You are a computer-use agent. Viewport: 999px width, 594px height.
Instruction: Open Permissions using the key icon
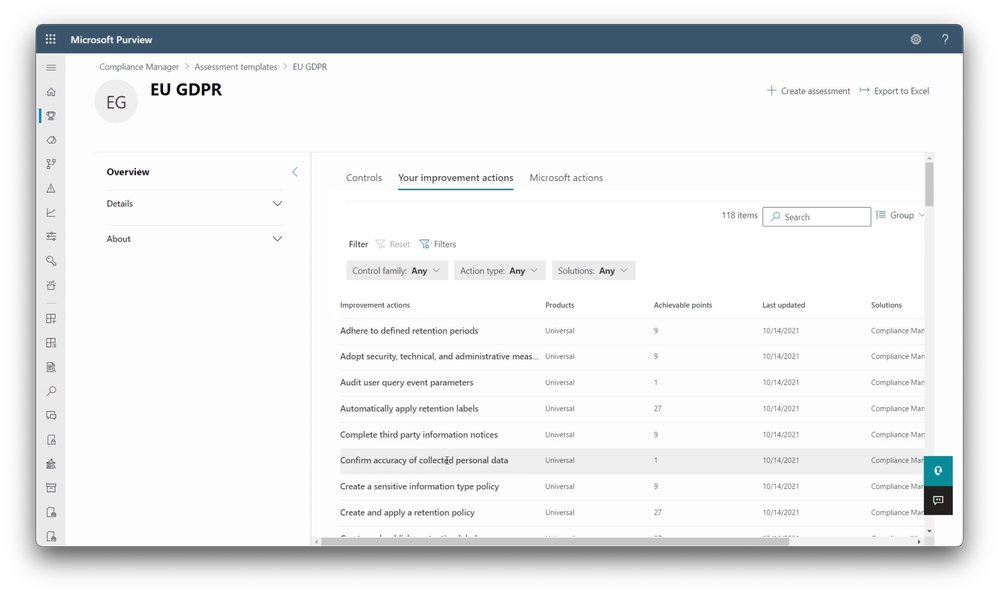point(51,261)
